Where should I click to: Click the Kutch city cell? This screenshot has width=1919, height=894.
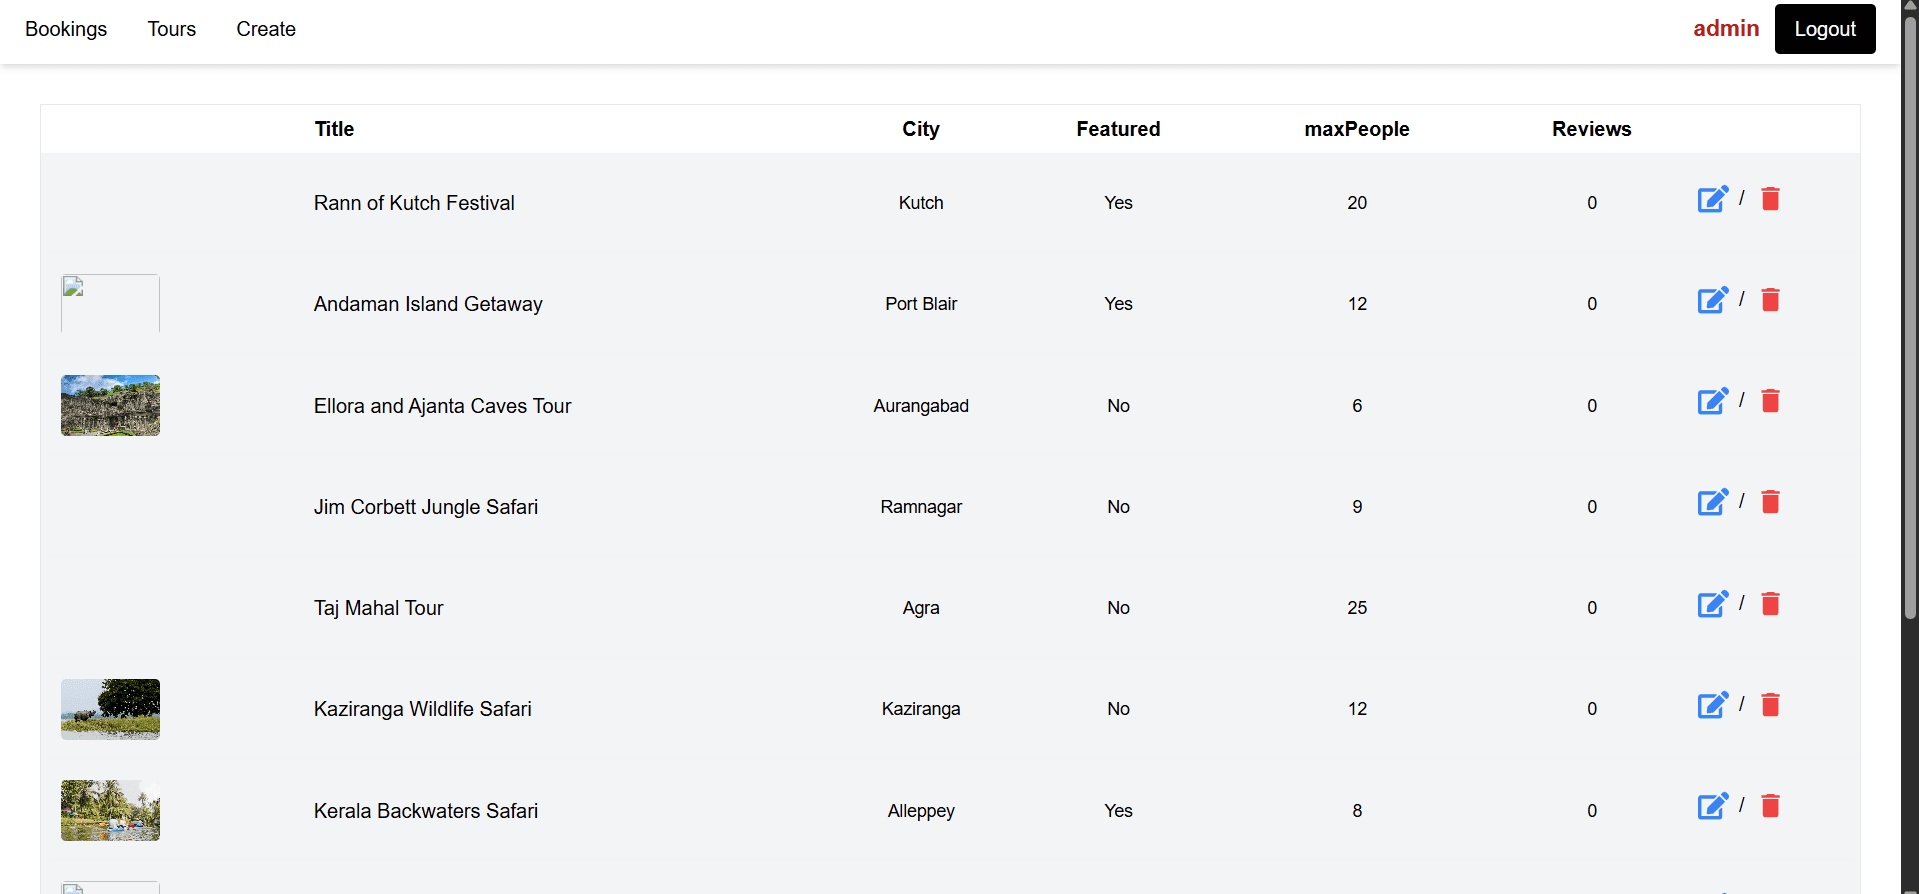921,203
